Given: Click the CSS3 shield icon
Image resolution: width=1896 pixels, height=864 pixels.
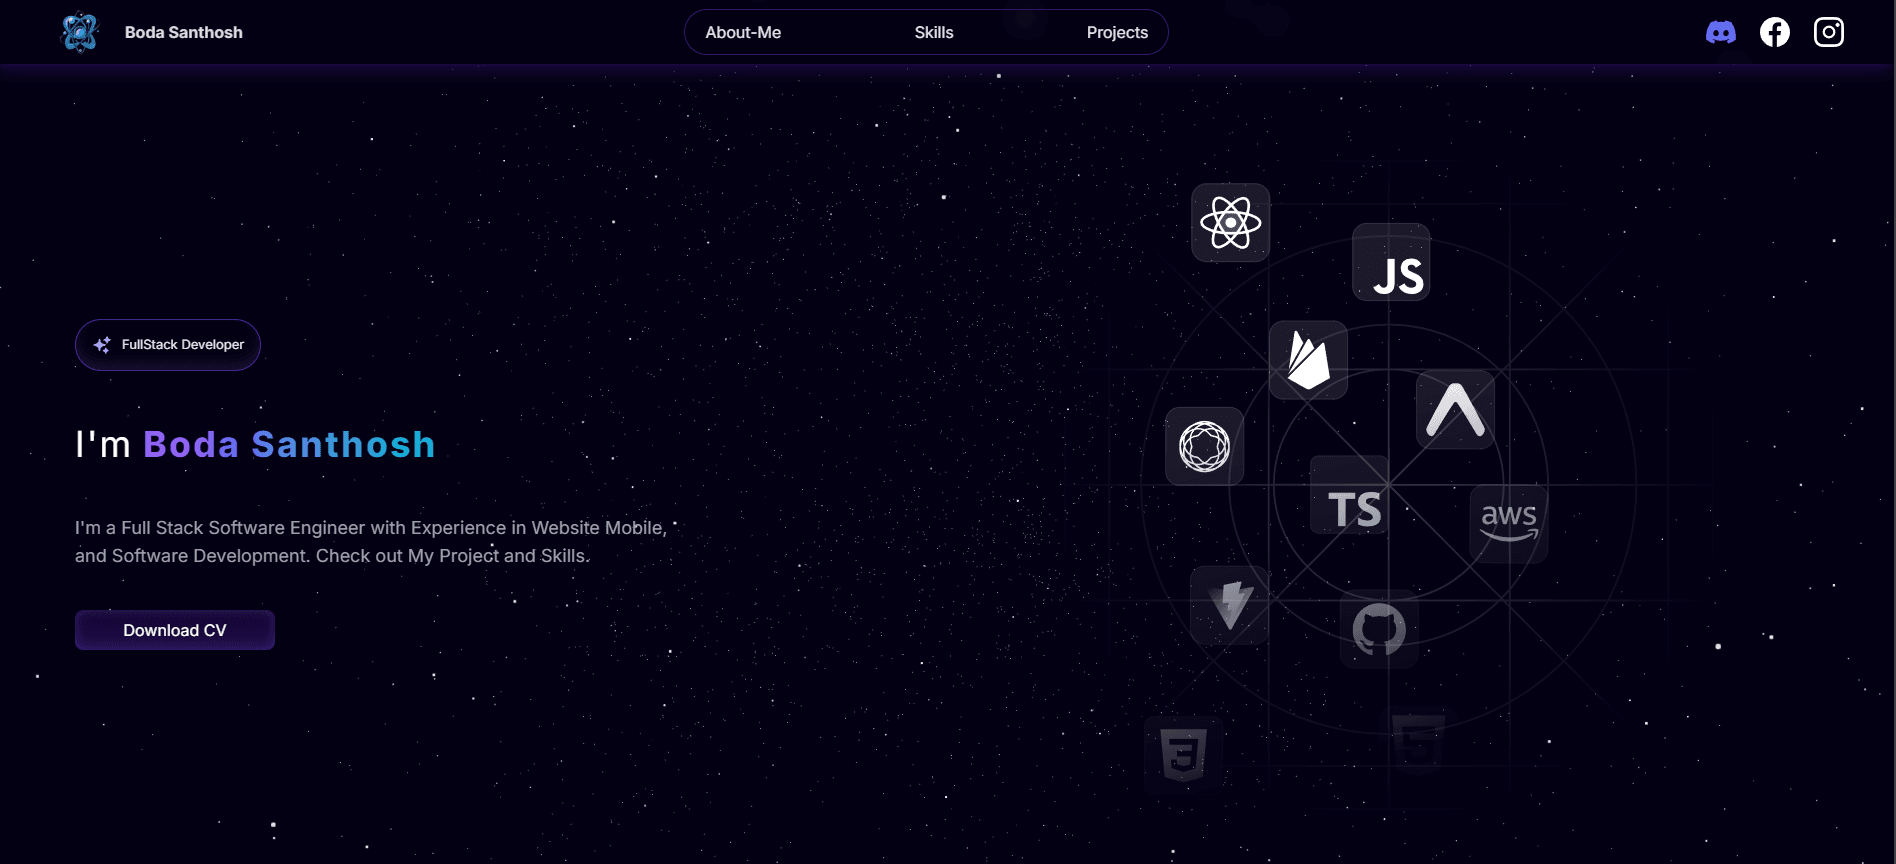Looking at the screenshot, I should click(1183, 755).
